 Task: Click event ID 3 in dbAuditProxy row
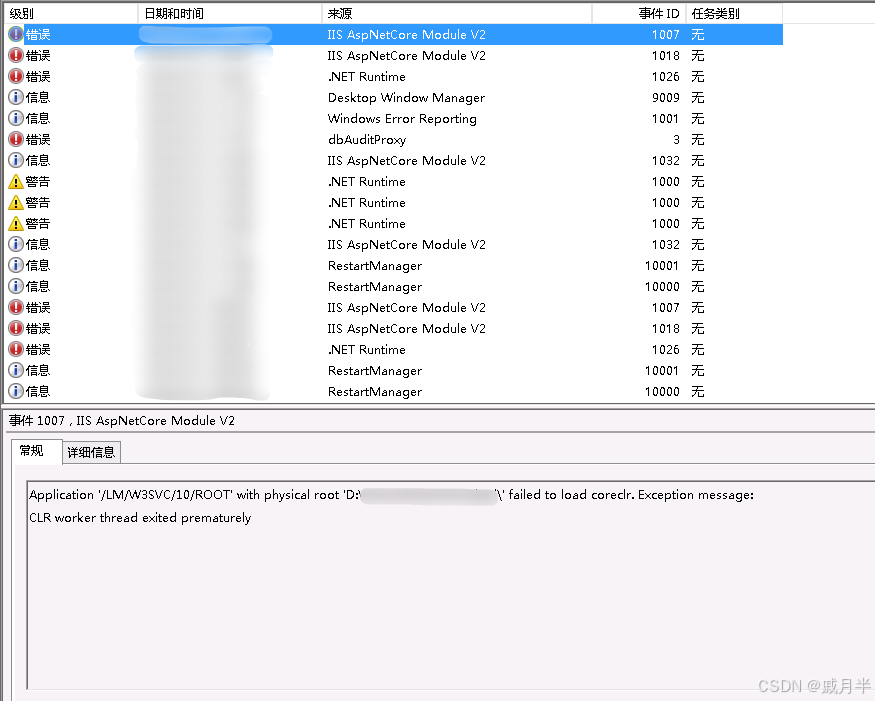click(x=676, y=140)
